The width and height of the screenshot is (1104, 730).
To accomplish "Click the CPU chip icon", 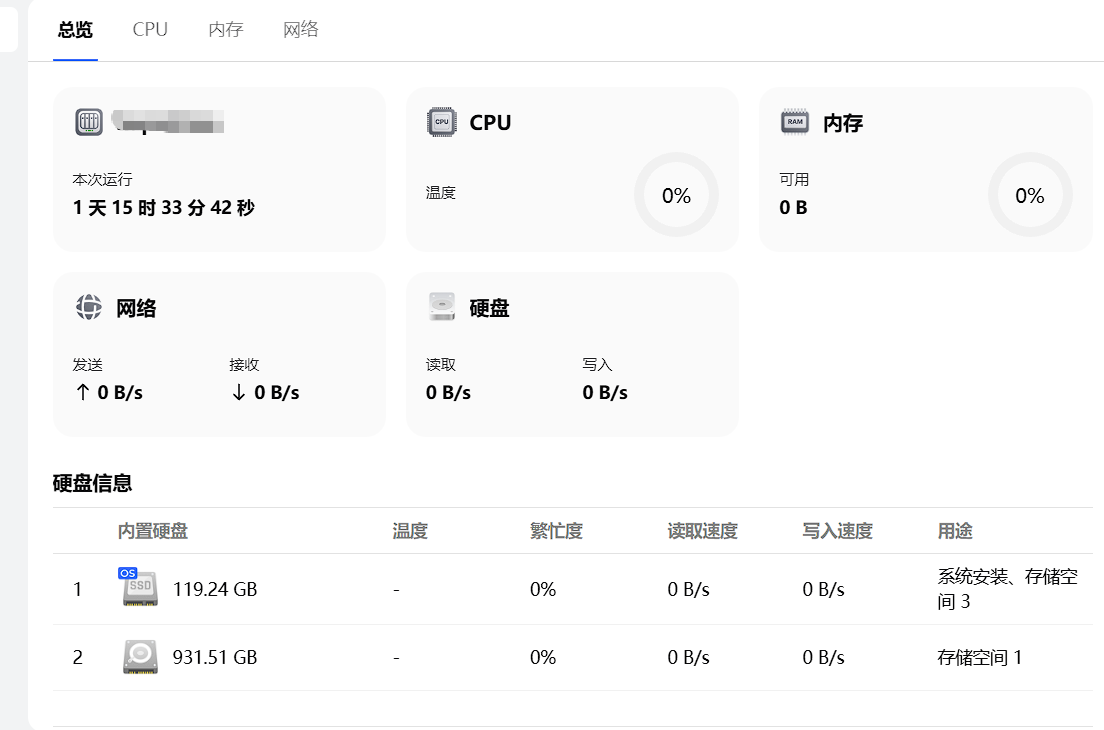I will coord(441,122).
